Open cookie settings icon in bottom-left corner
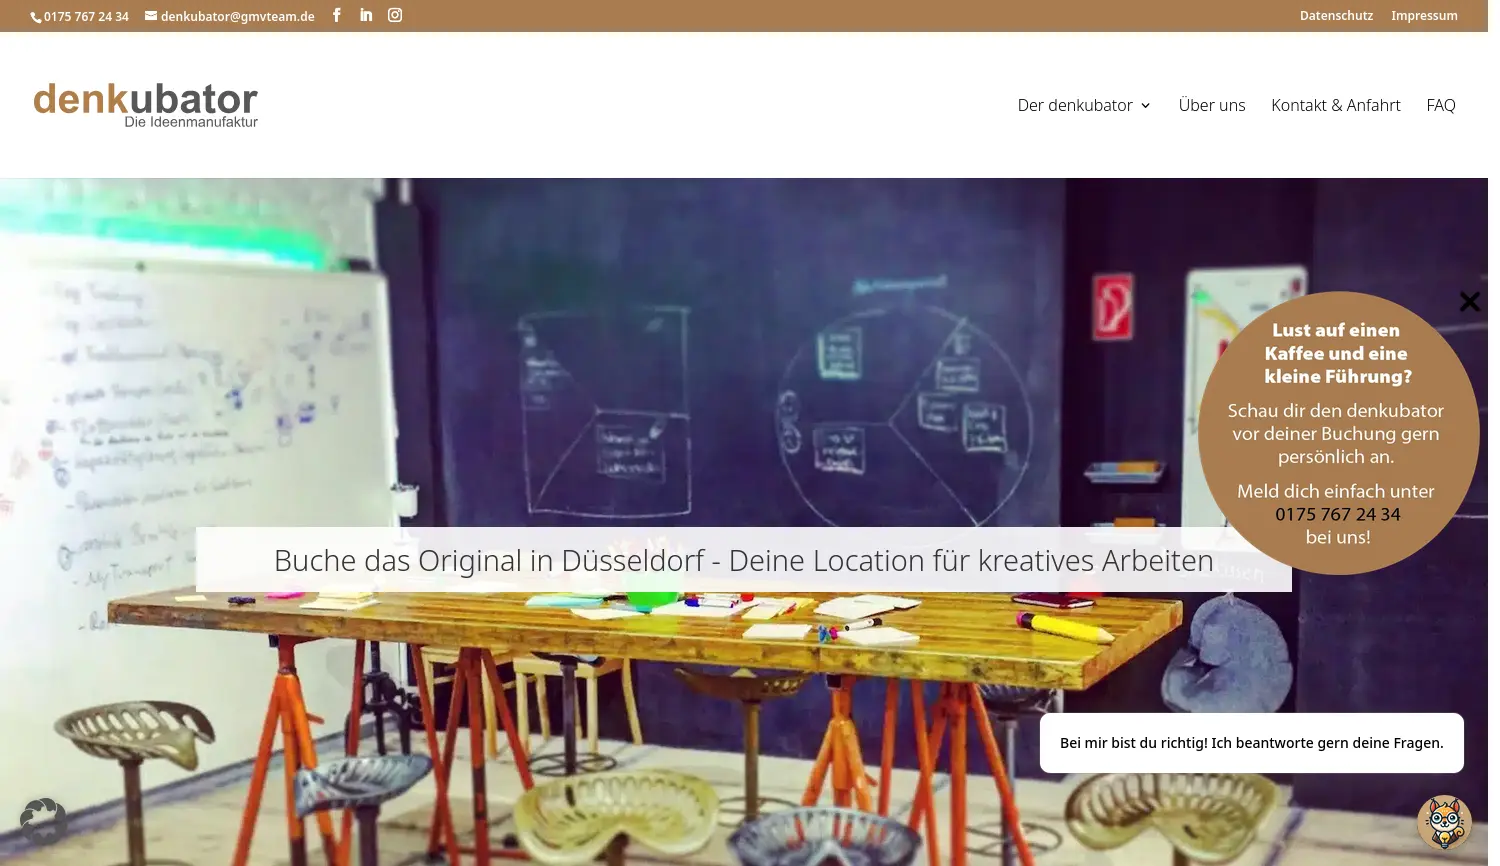The image size is (1500, 866). (43, 821)
